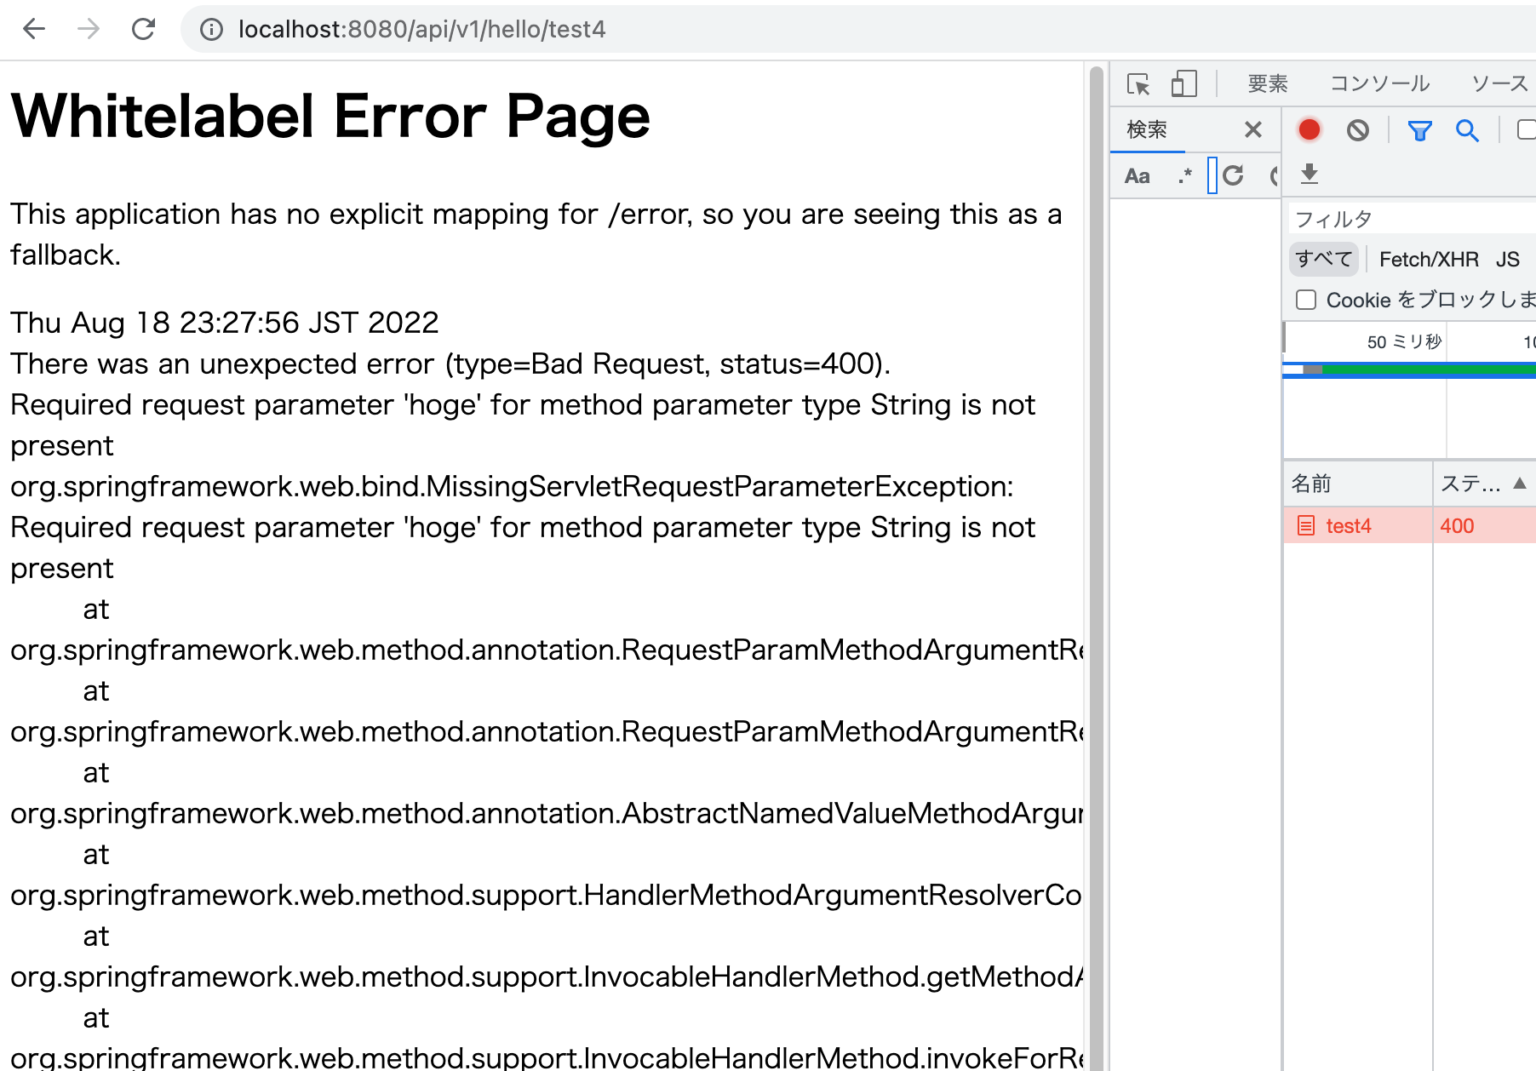Click the red record network log button

pyautogui.click(x=1309, y=129)
